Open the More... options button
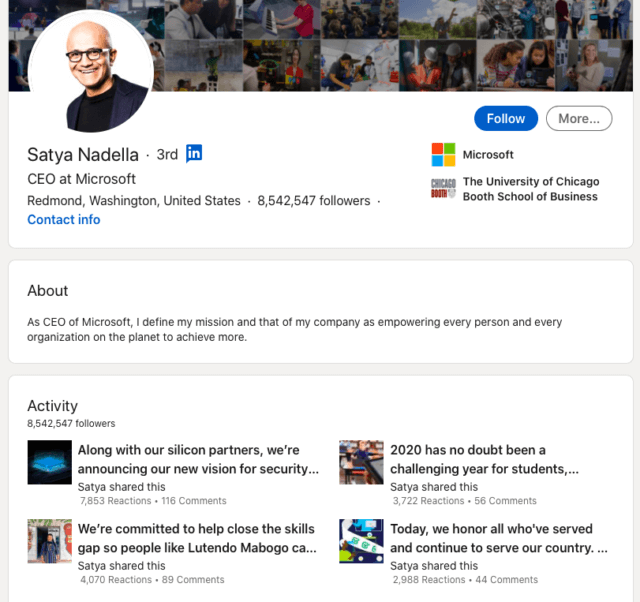 [579, 118]
